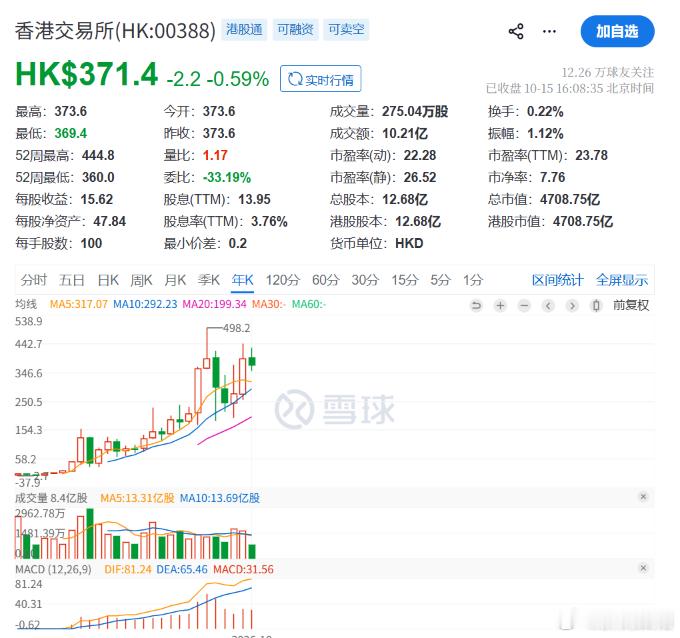The width and height of the screenshot is (680, 638).
Task: Click the 全屏显示 link
Action: [622, 280]
